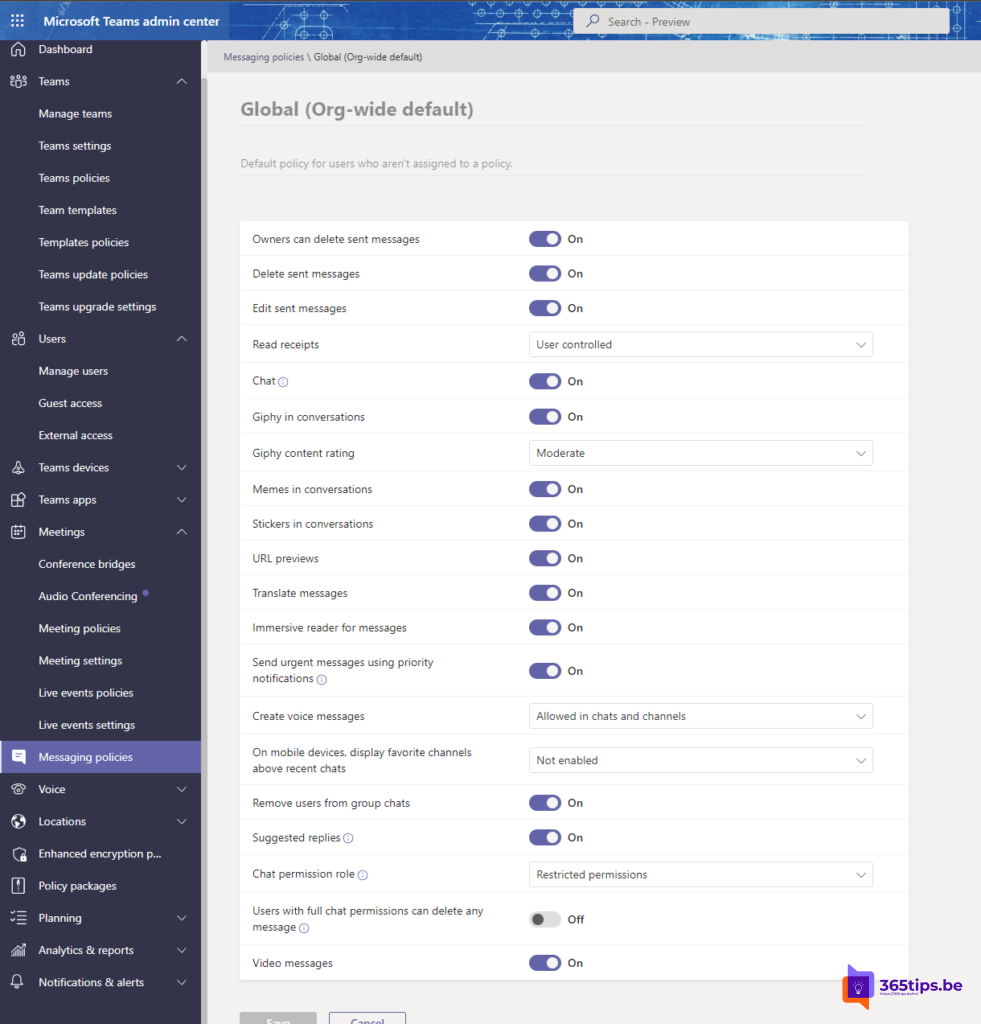This screenshot has width=981, height=1024.
Task: Enable users with full chat permissions delete toggle
Action: 545,920
